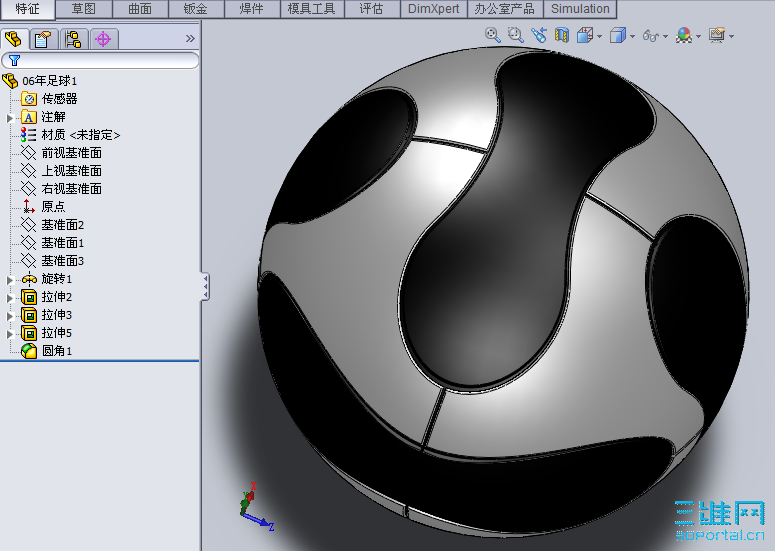Open the PropertyManager tab

point(43,39)
